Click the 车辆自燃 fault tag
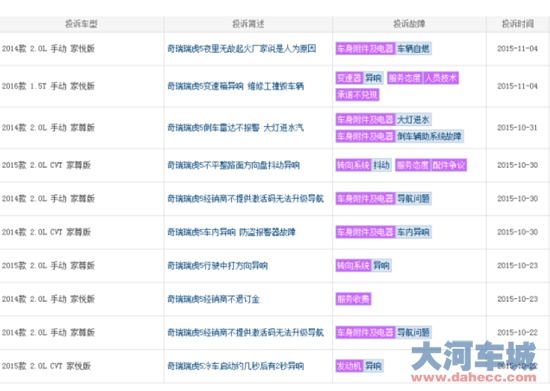550x391 pixels. coord(413,49)
